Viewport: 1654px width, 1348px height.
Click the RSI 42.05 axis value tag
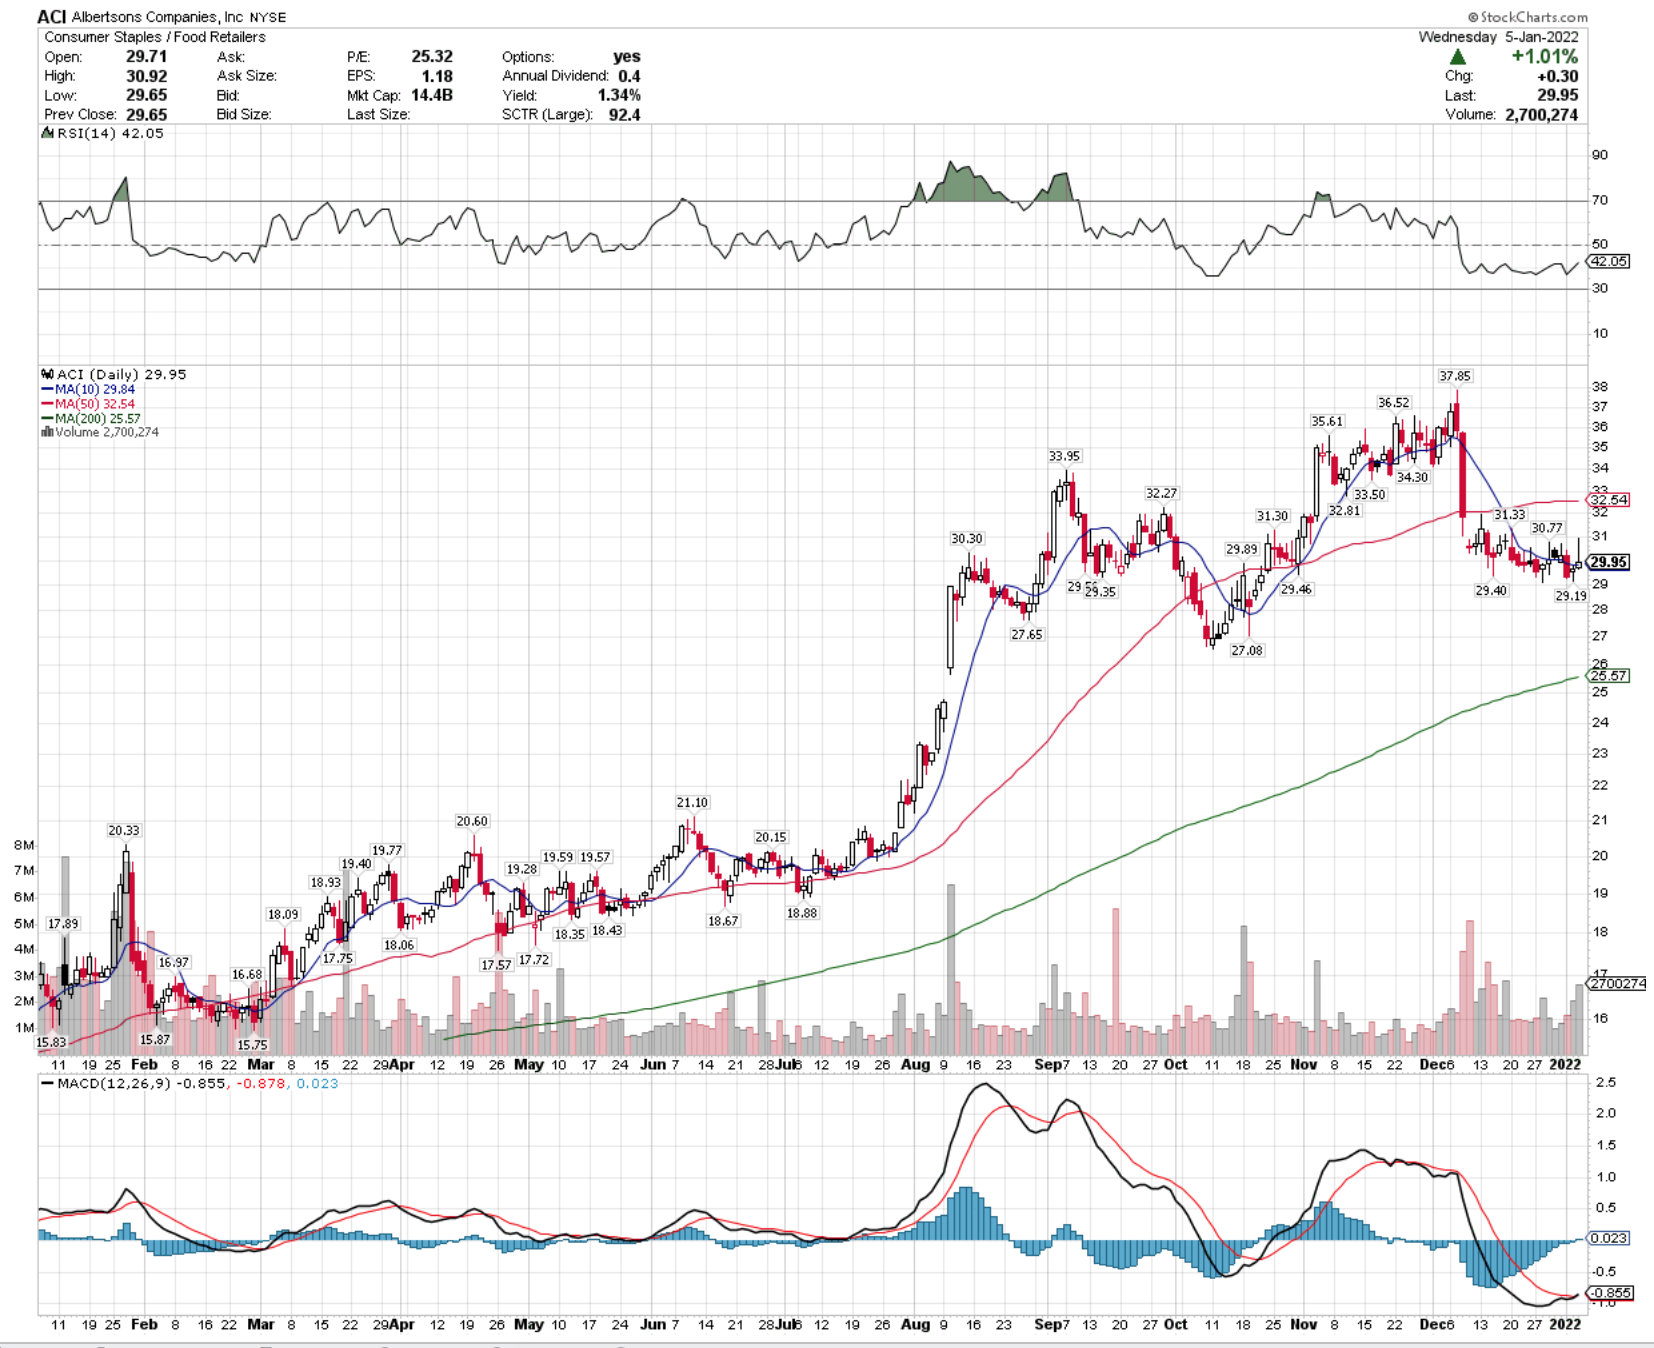click(1609, 261)
